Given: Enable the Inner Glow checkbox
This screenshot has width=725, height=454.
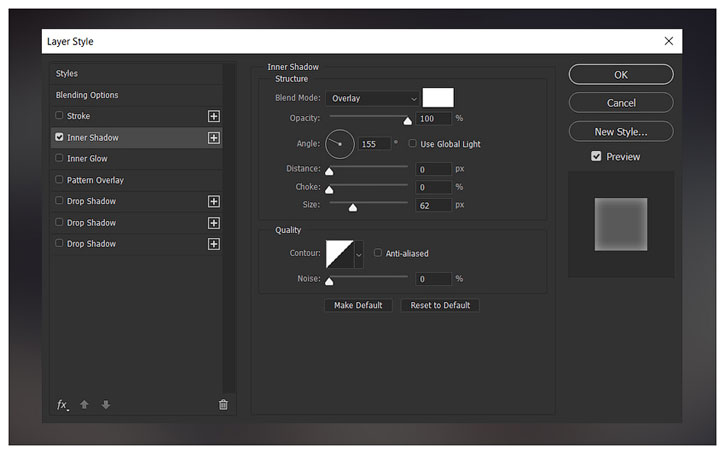Looking at the screenshot, I should pyautogui.click(x=59, y=158).
